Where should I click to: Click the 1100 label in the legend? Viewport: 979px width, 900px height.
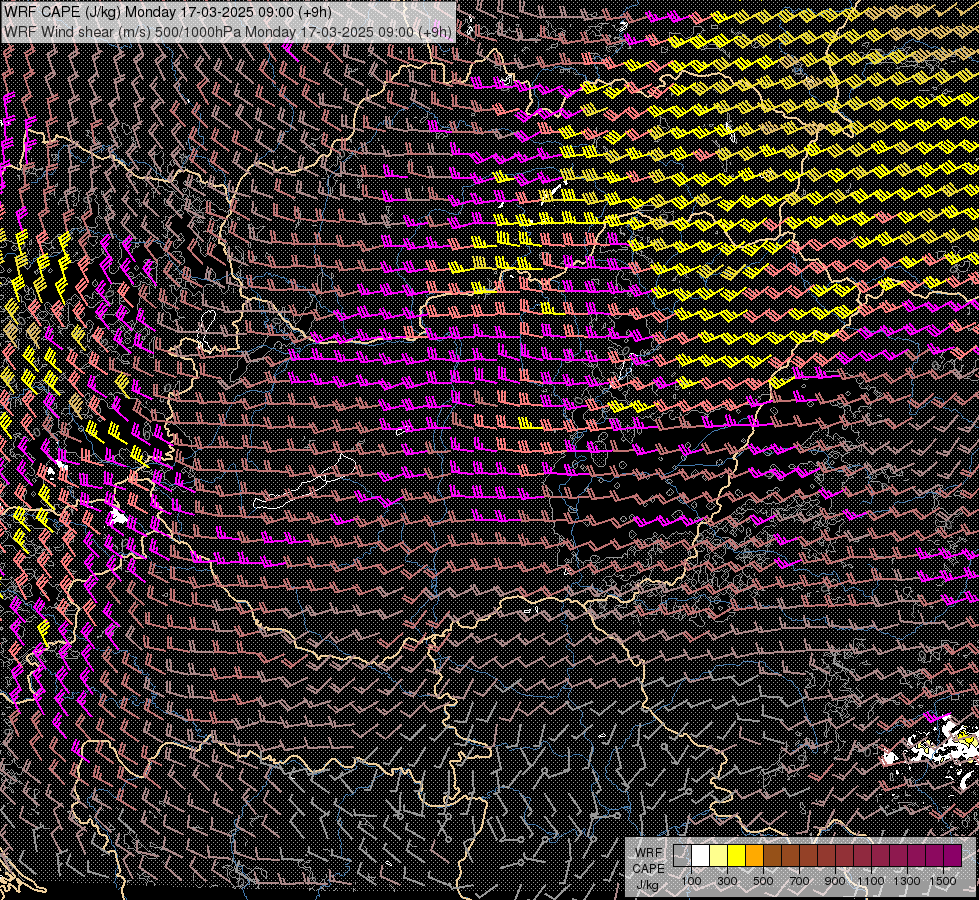[870, 881]
